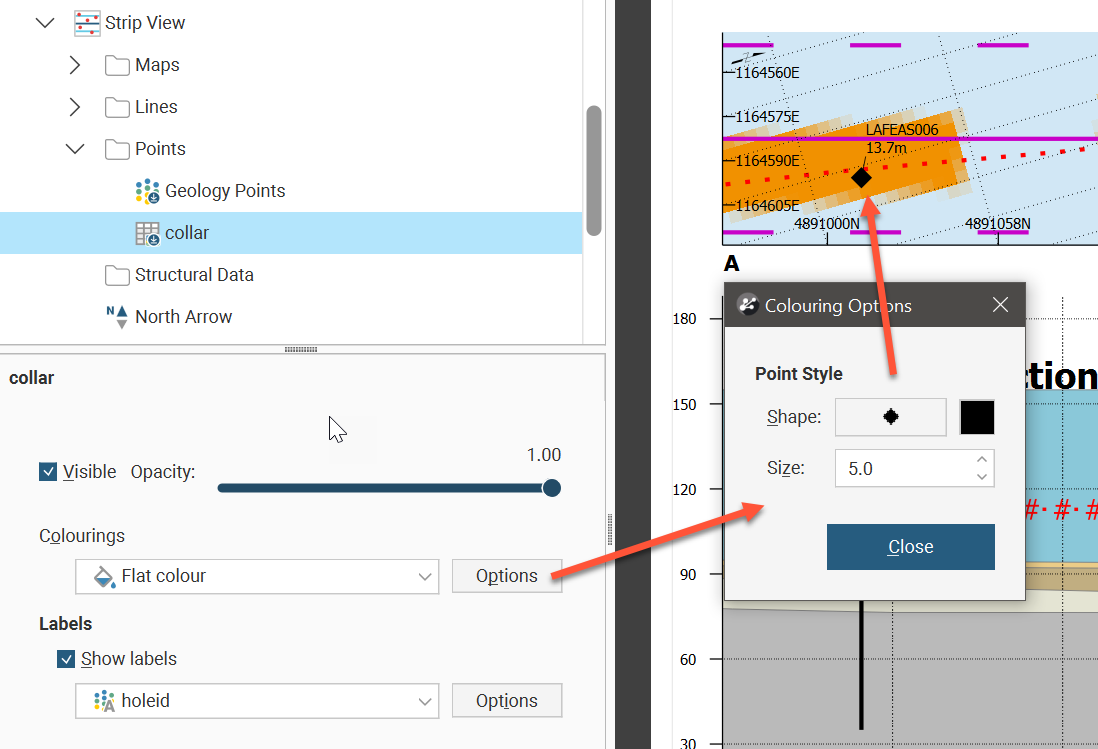Image resolution: width=1098 pixels, height=749 pixels.
Task: Click the Strip View icon in tree
Action: [x=88, y=23]
